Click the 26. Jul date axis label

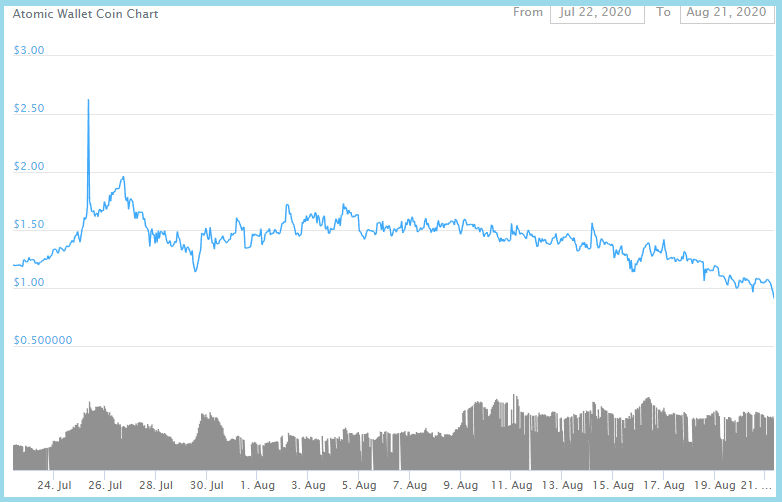(x=105, y=485)
